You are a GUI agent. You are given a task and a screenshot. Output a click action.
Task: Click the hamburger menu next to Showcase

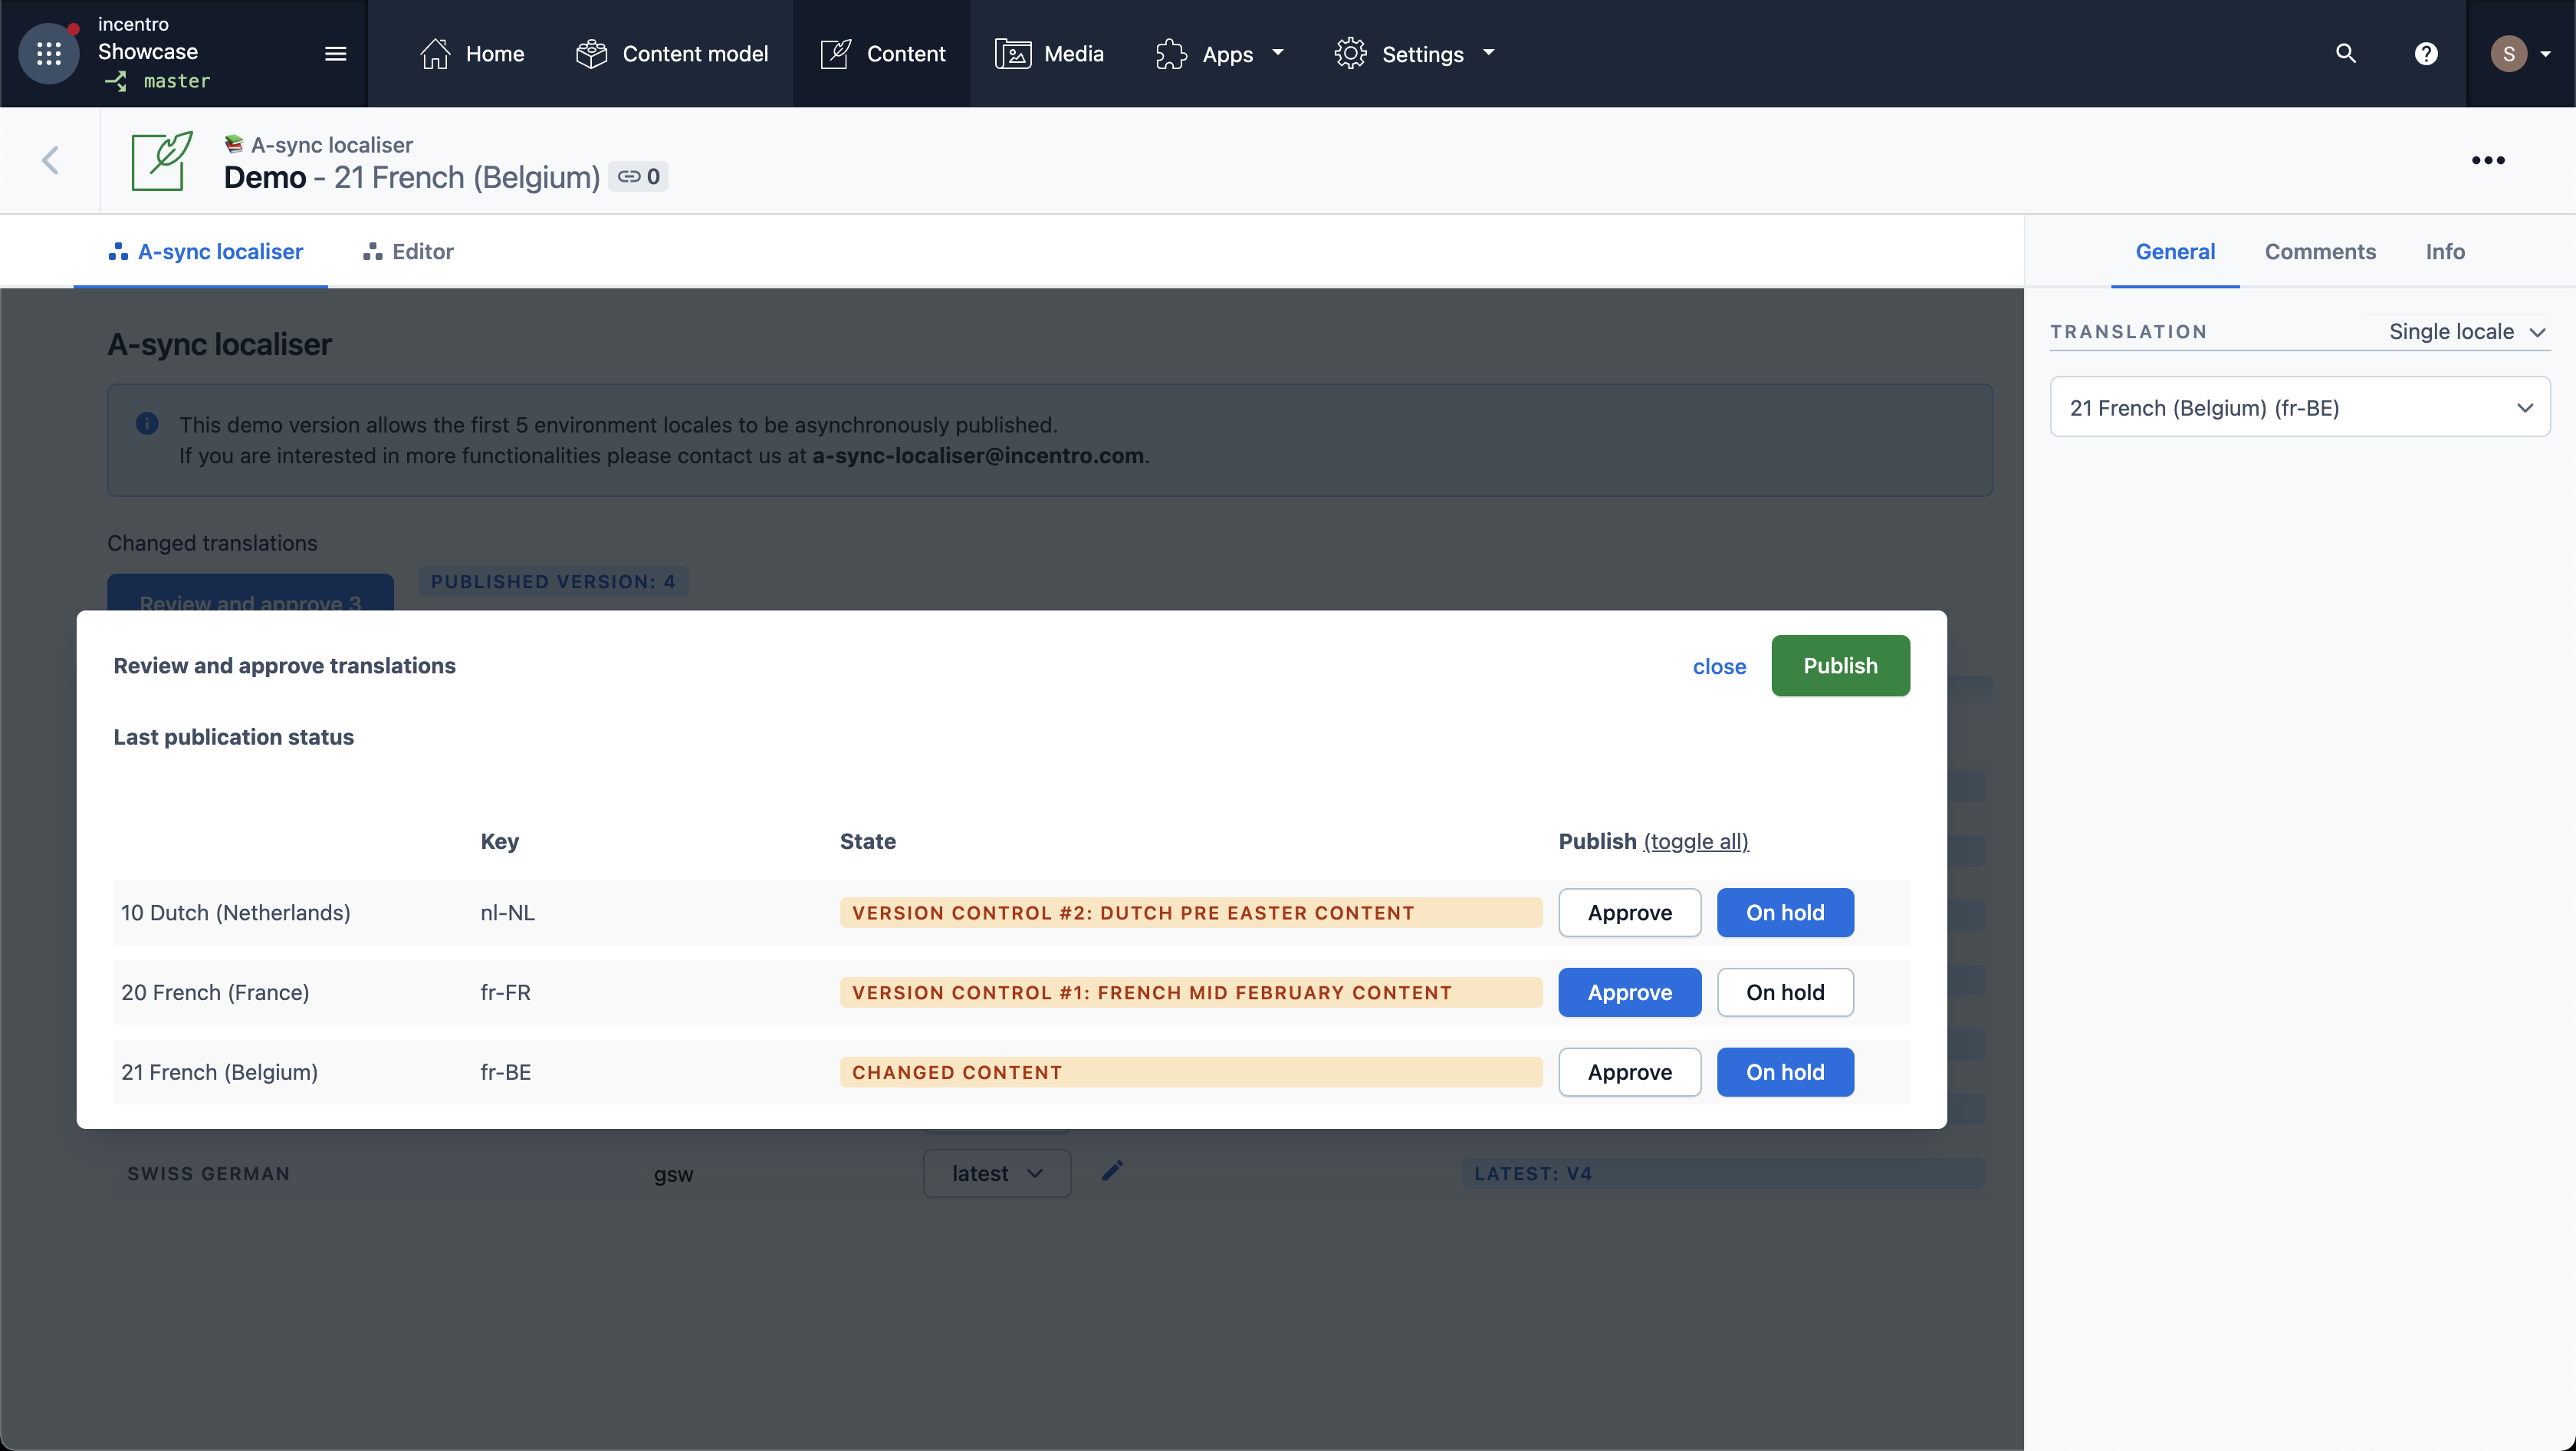coord(335,53)
